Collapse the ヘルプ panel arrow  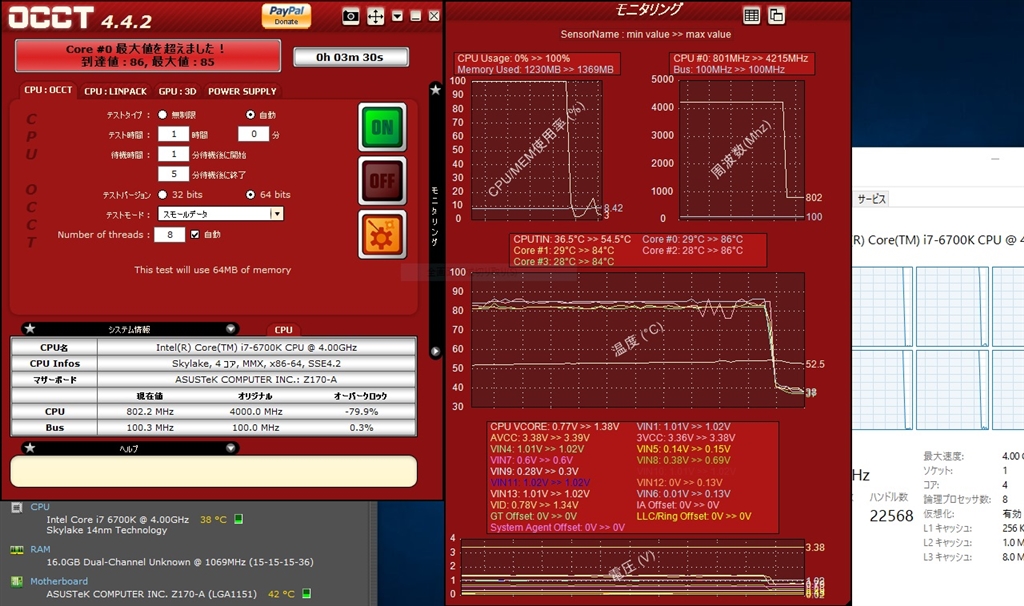pyautogui.click(x=231, y=449)
